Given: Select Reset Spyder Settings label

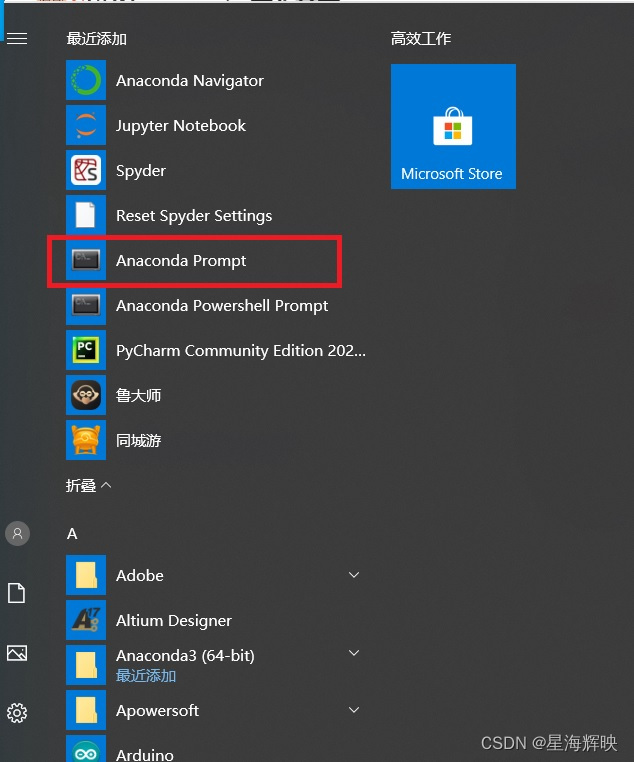Looking at the screenshot, I should coord(194,216).
